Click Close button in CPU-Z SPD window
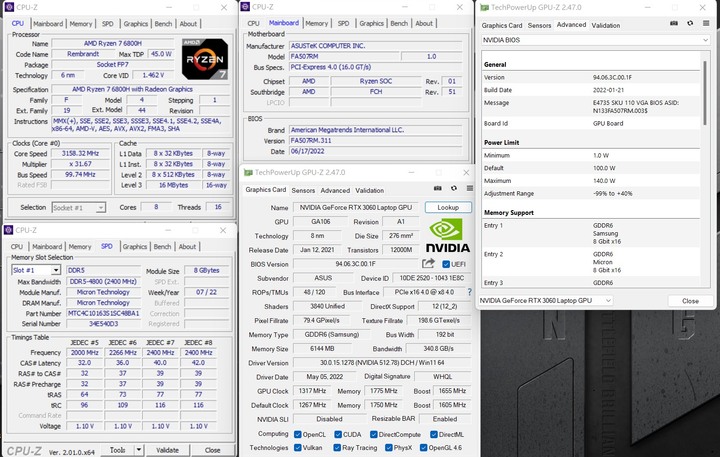The width and height of the screenshot is (720, 457). click(x=212, y=450)
